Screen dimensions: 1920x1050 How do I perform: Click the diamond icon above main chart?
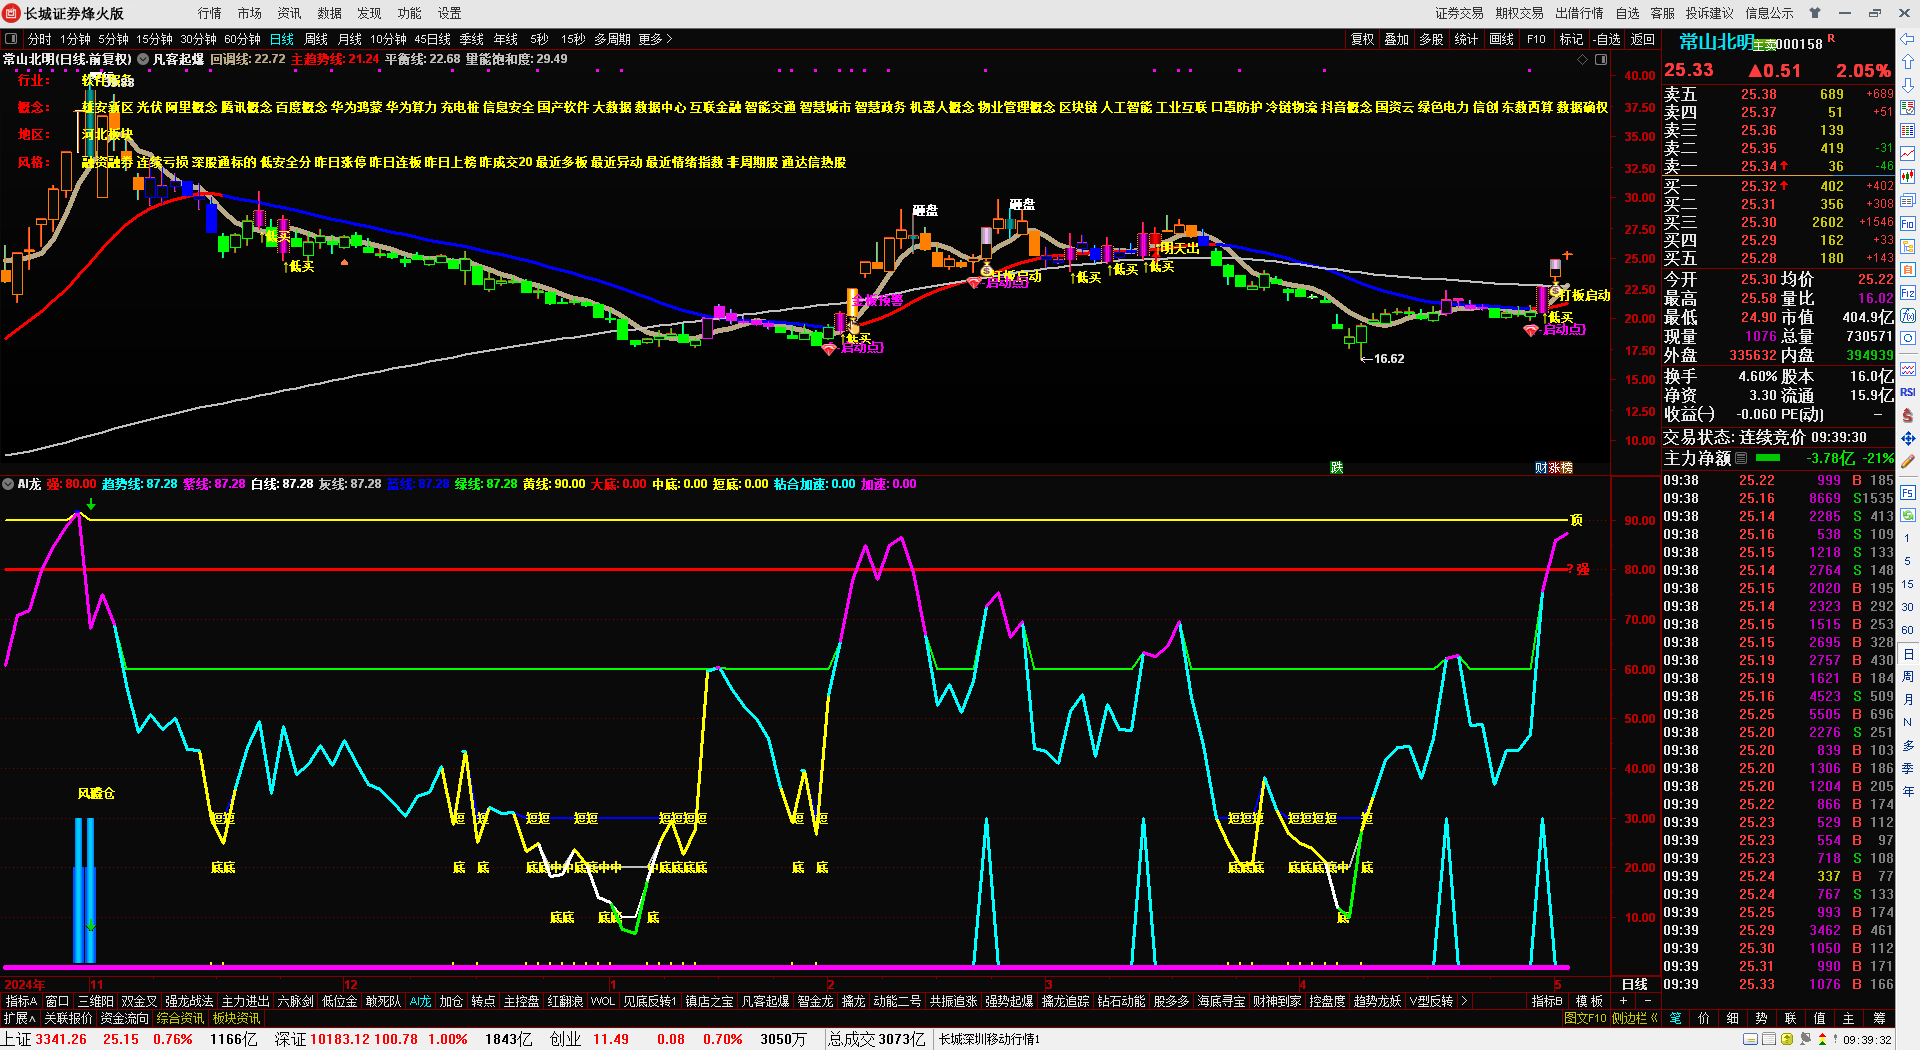(x=1582, y=60)
